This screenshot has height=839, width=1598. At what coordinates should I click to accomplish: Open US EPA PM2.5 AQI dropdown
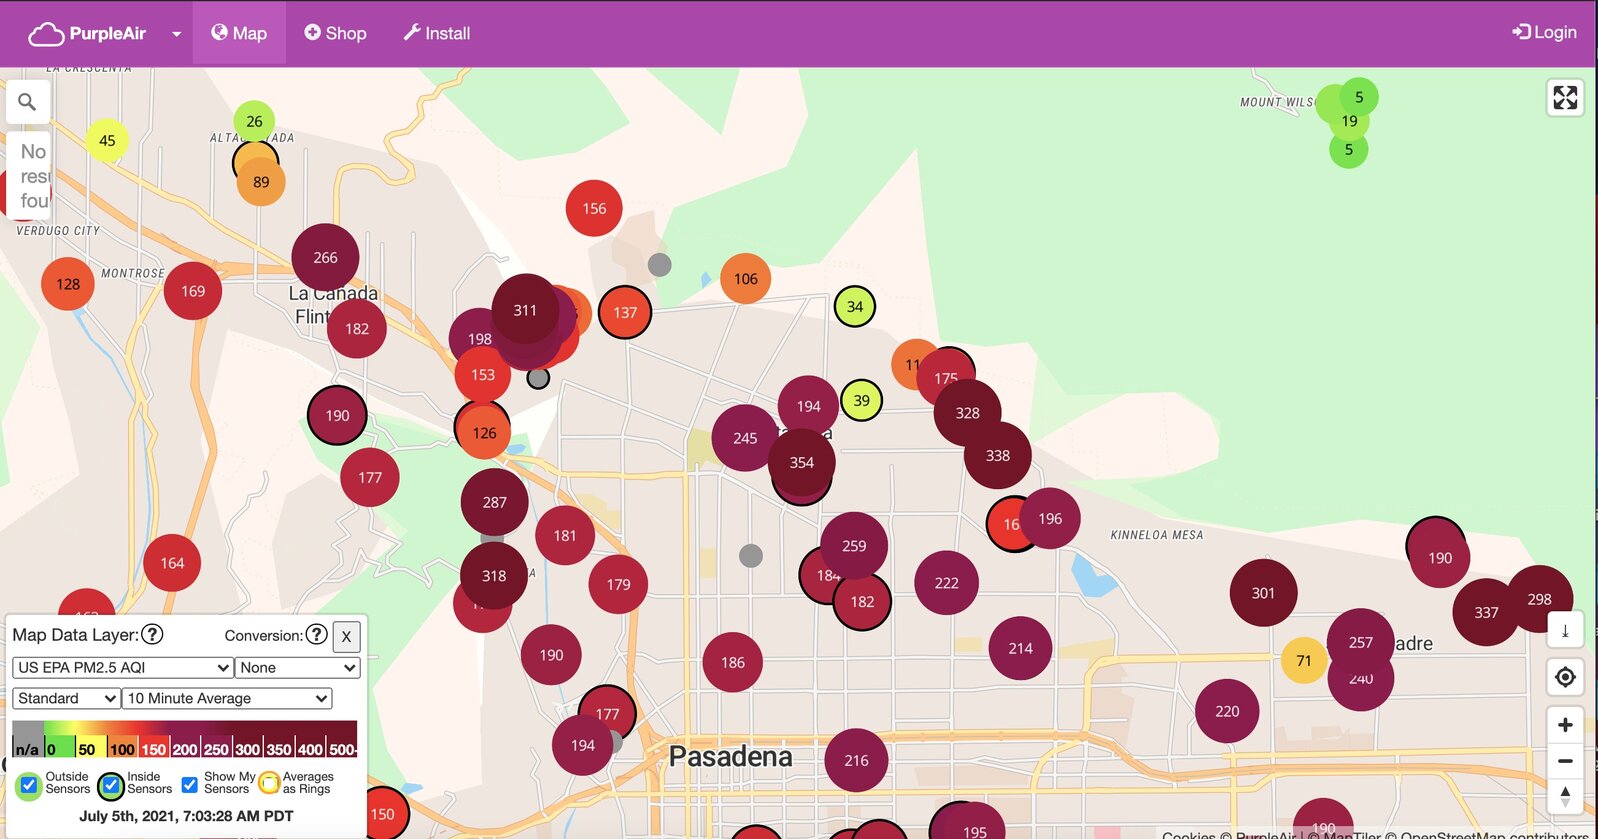click(x=124, y=667)
